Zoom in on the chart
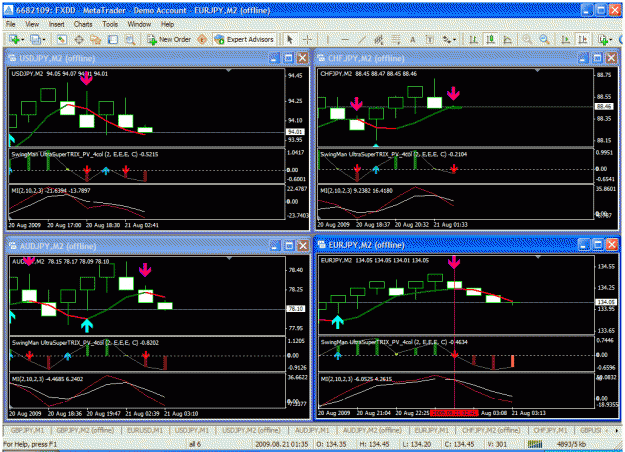The image size is (625, 452). click(527, 39)
